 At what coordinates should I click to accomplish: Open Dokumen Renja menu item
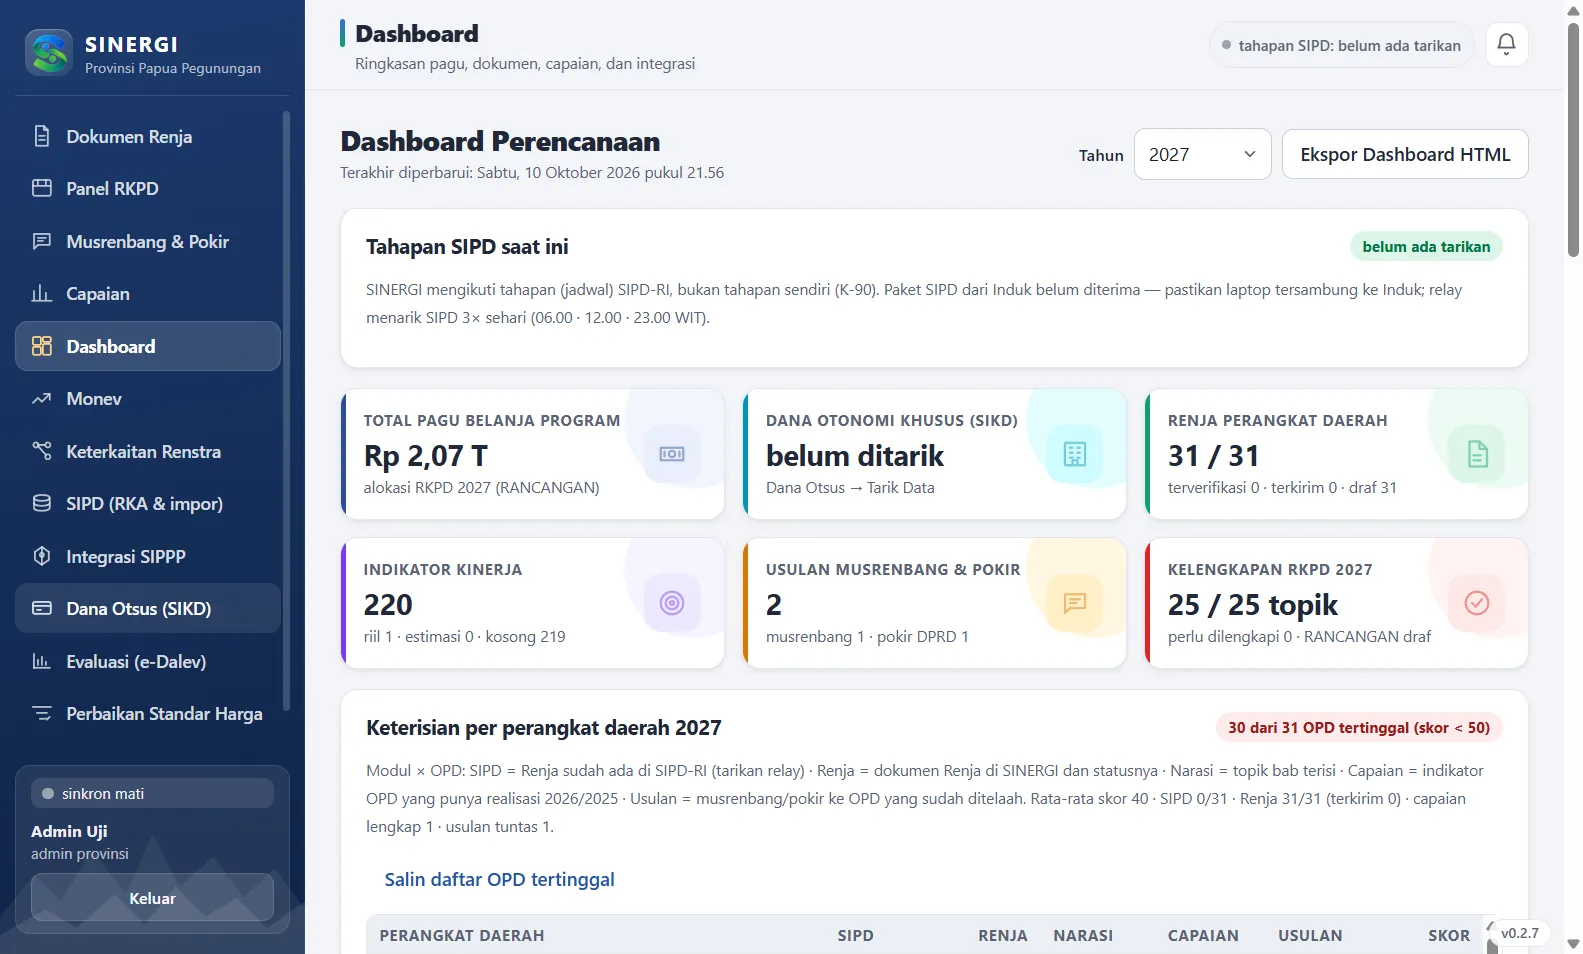click(x=148, y=136)
